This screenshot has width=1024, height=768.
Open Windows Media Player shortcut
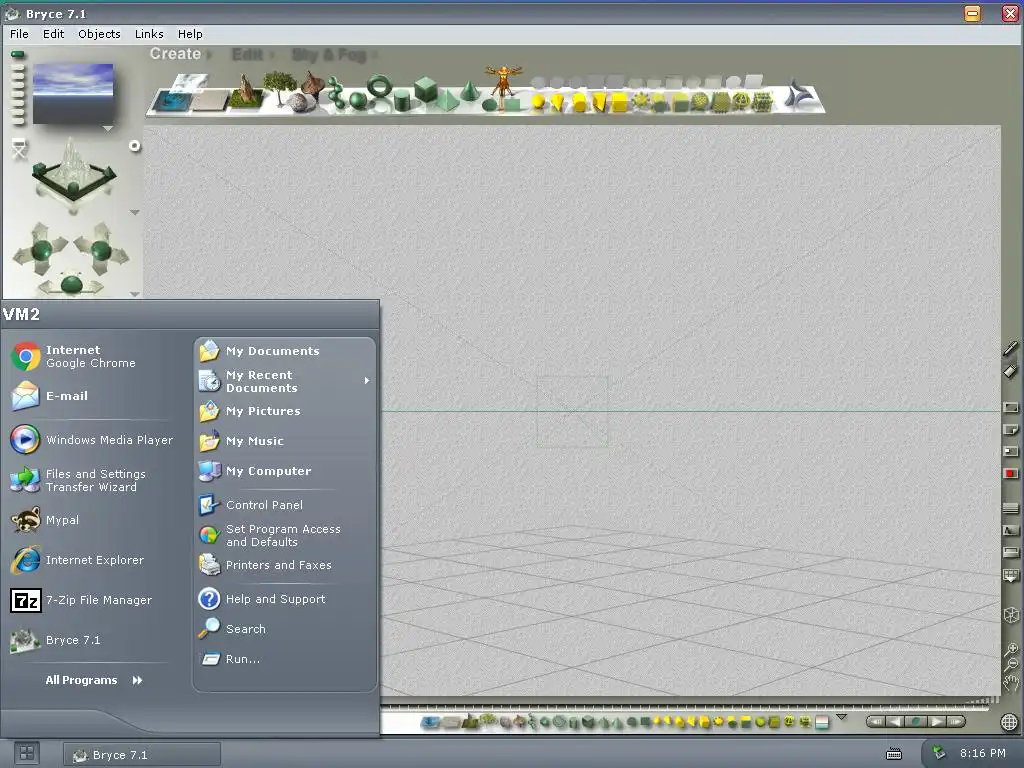(92, 440)
